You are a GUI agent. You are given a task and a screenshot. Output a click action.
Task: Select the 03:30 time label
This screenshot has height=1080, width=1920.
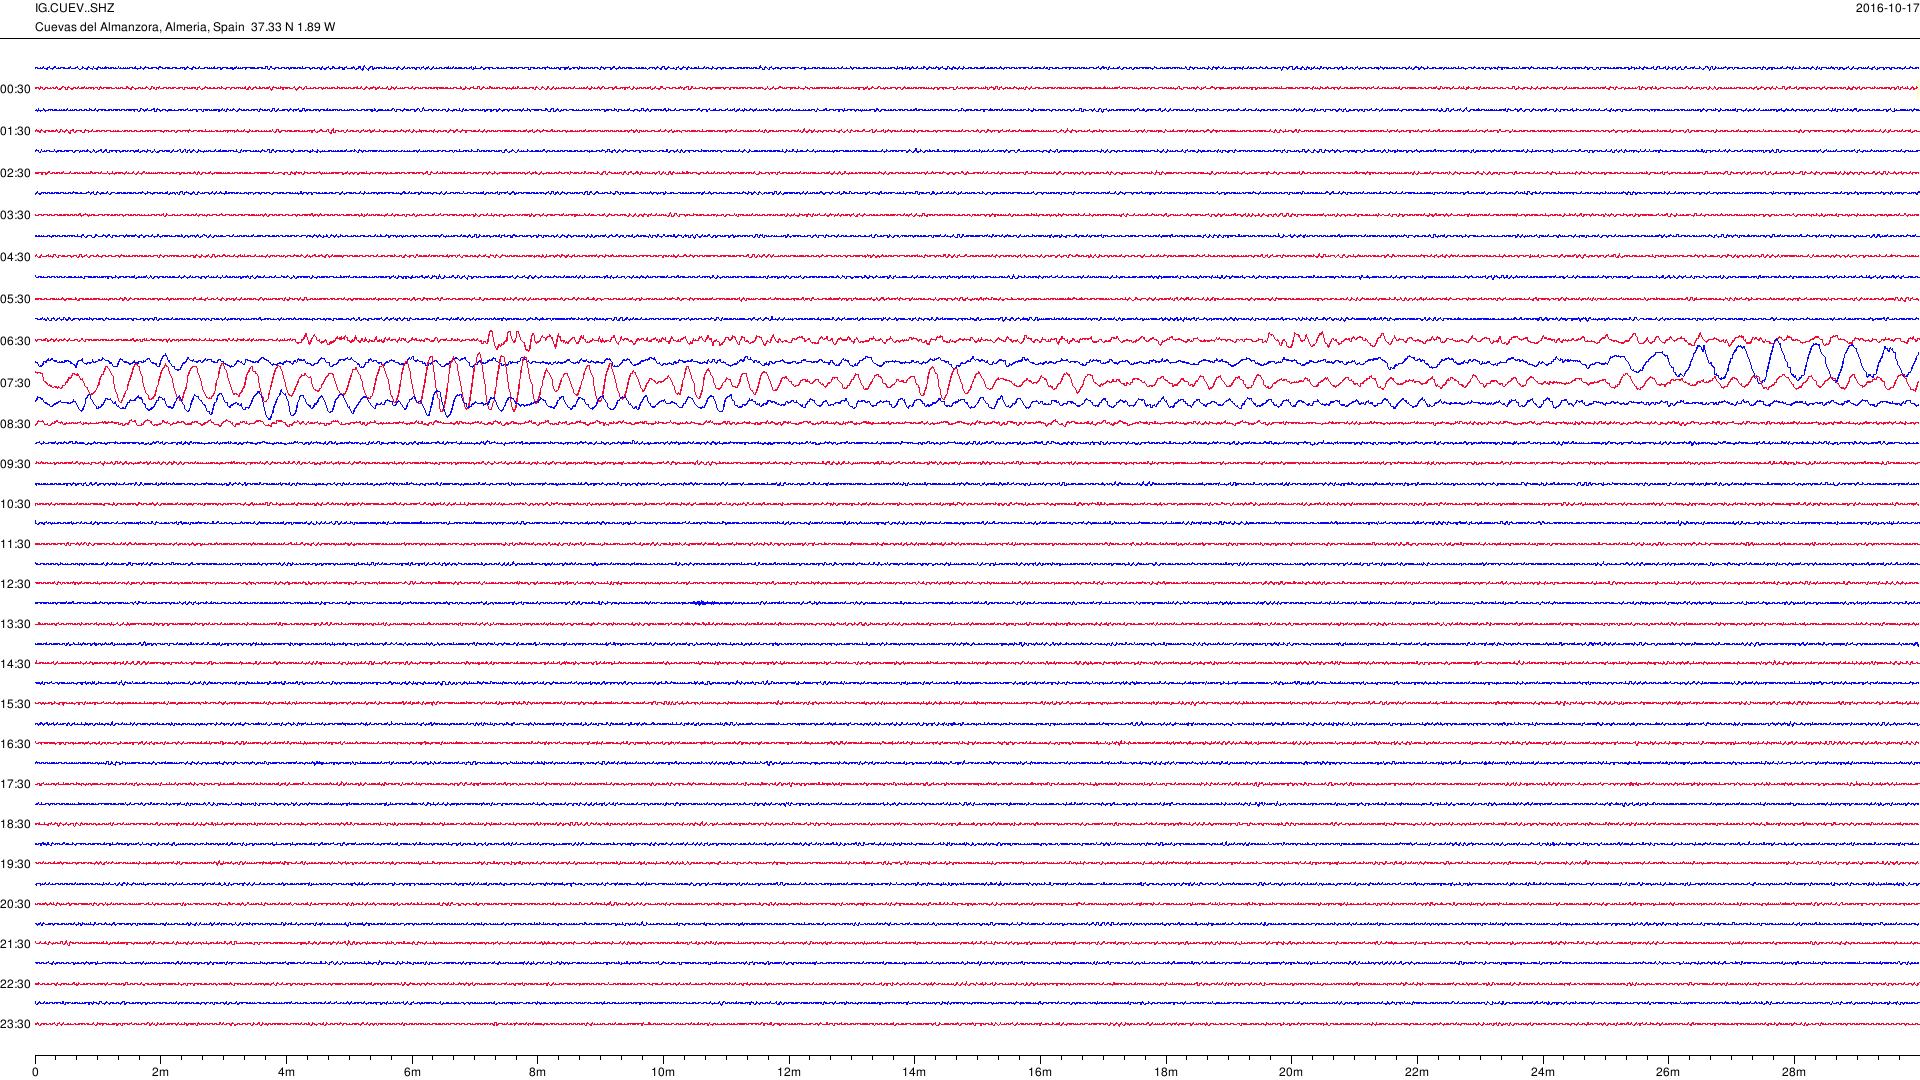(15, 215)
